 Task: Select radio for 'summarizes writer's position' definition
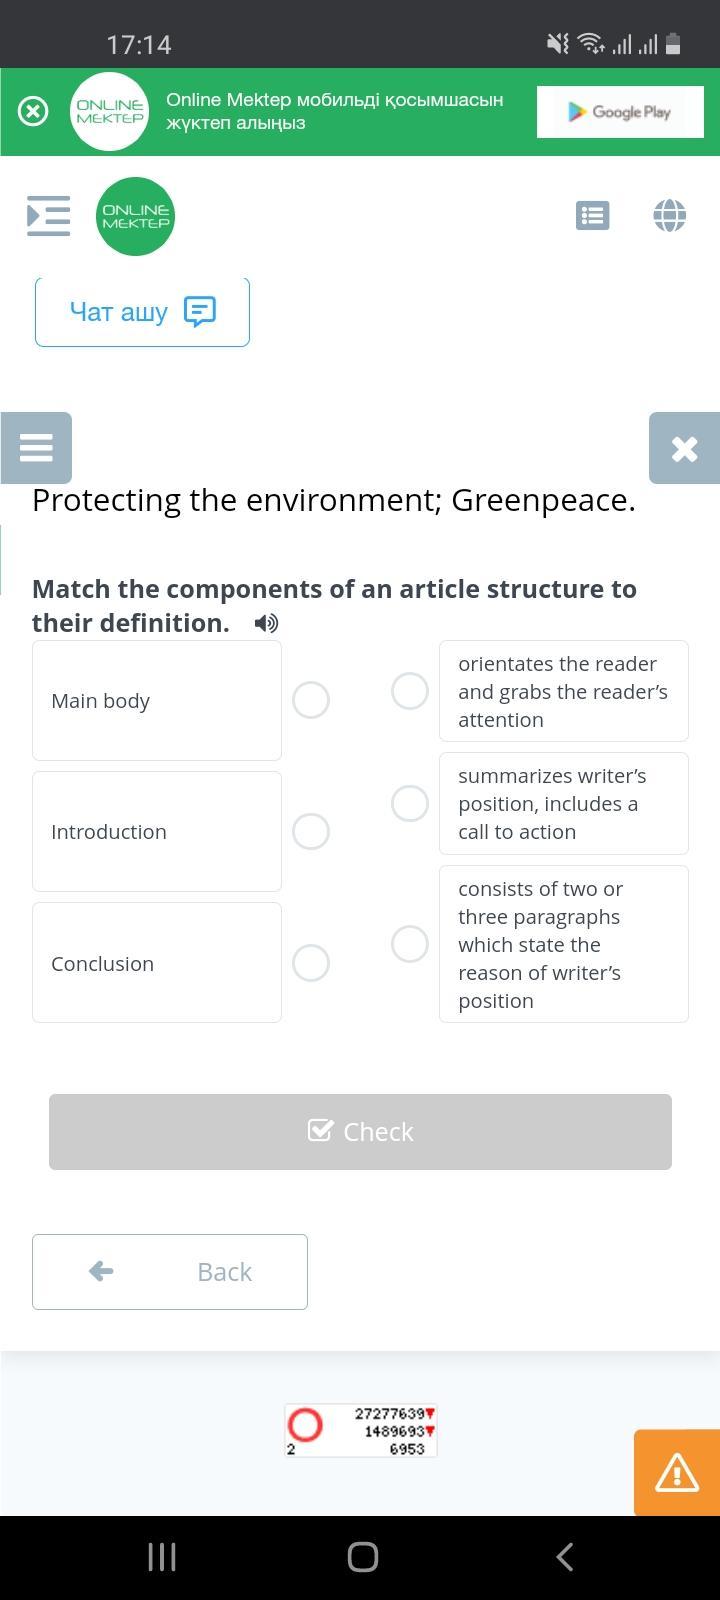pos(410,803)
